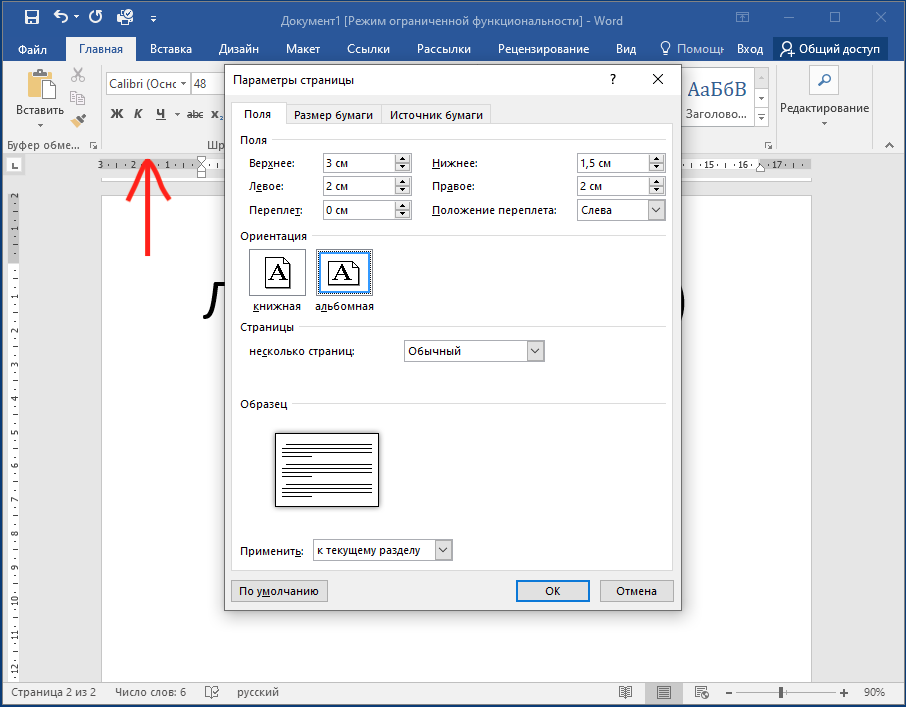Click the zoom slider handle in status bar
906x707 pixels.
781,692
